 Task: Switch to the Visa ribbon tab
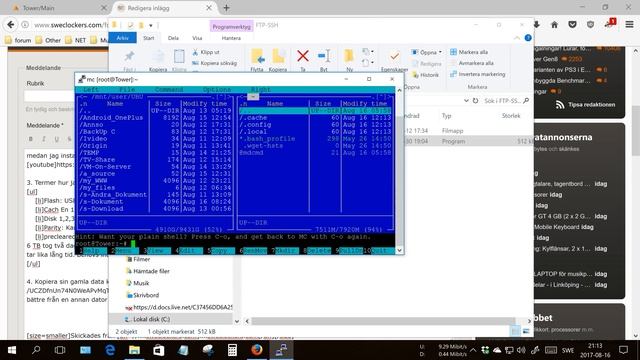[197, 38]
